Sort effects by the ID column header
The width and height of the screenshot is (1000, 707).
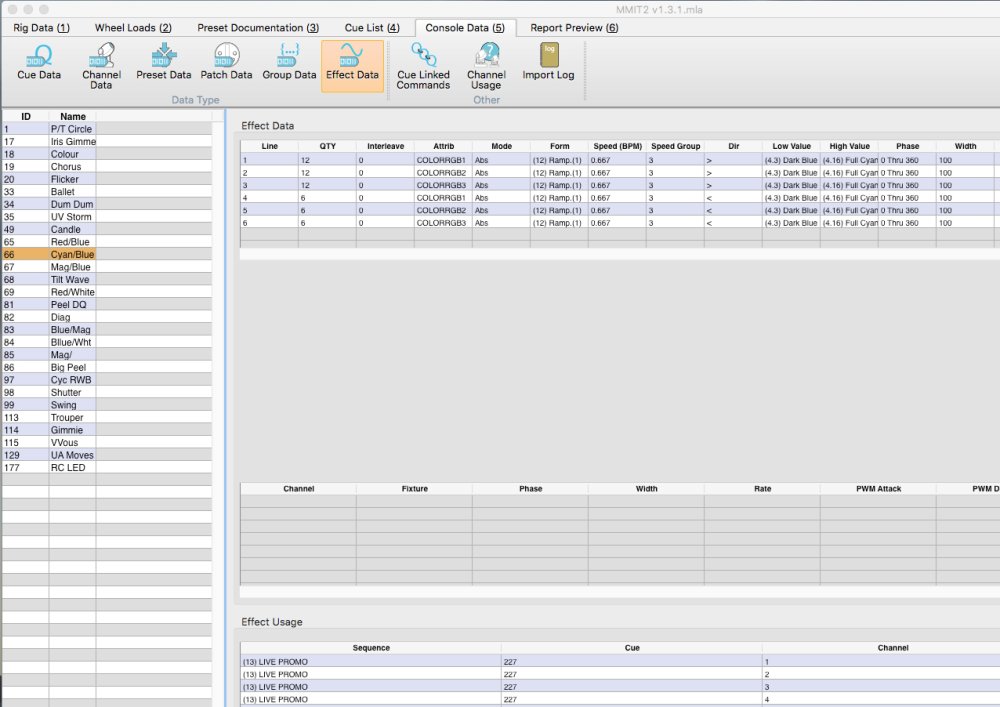26,117
